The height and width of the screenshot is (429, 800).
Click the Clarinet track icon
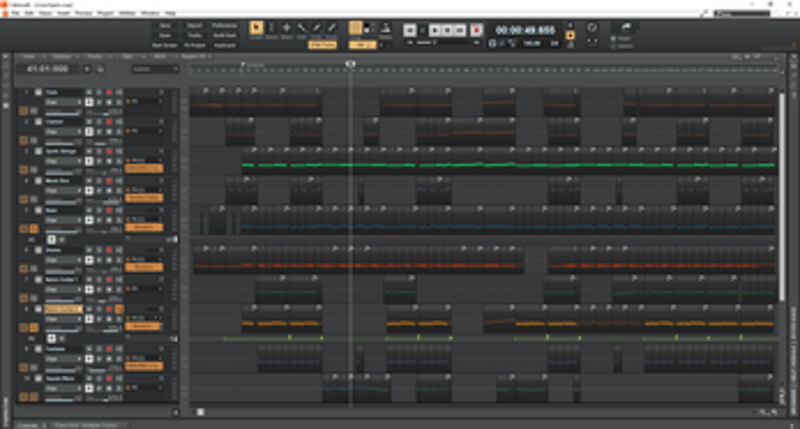38,122
